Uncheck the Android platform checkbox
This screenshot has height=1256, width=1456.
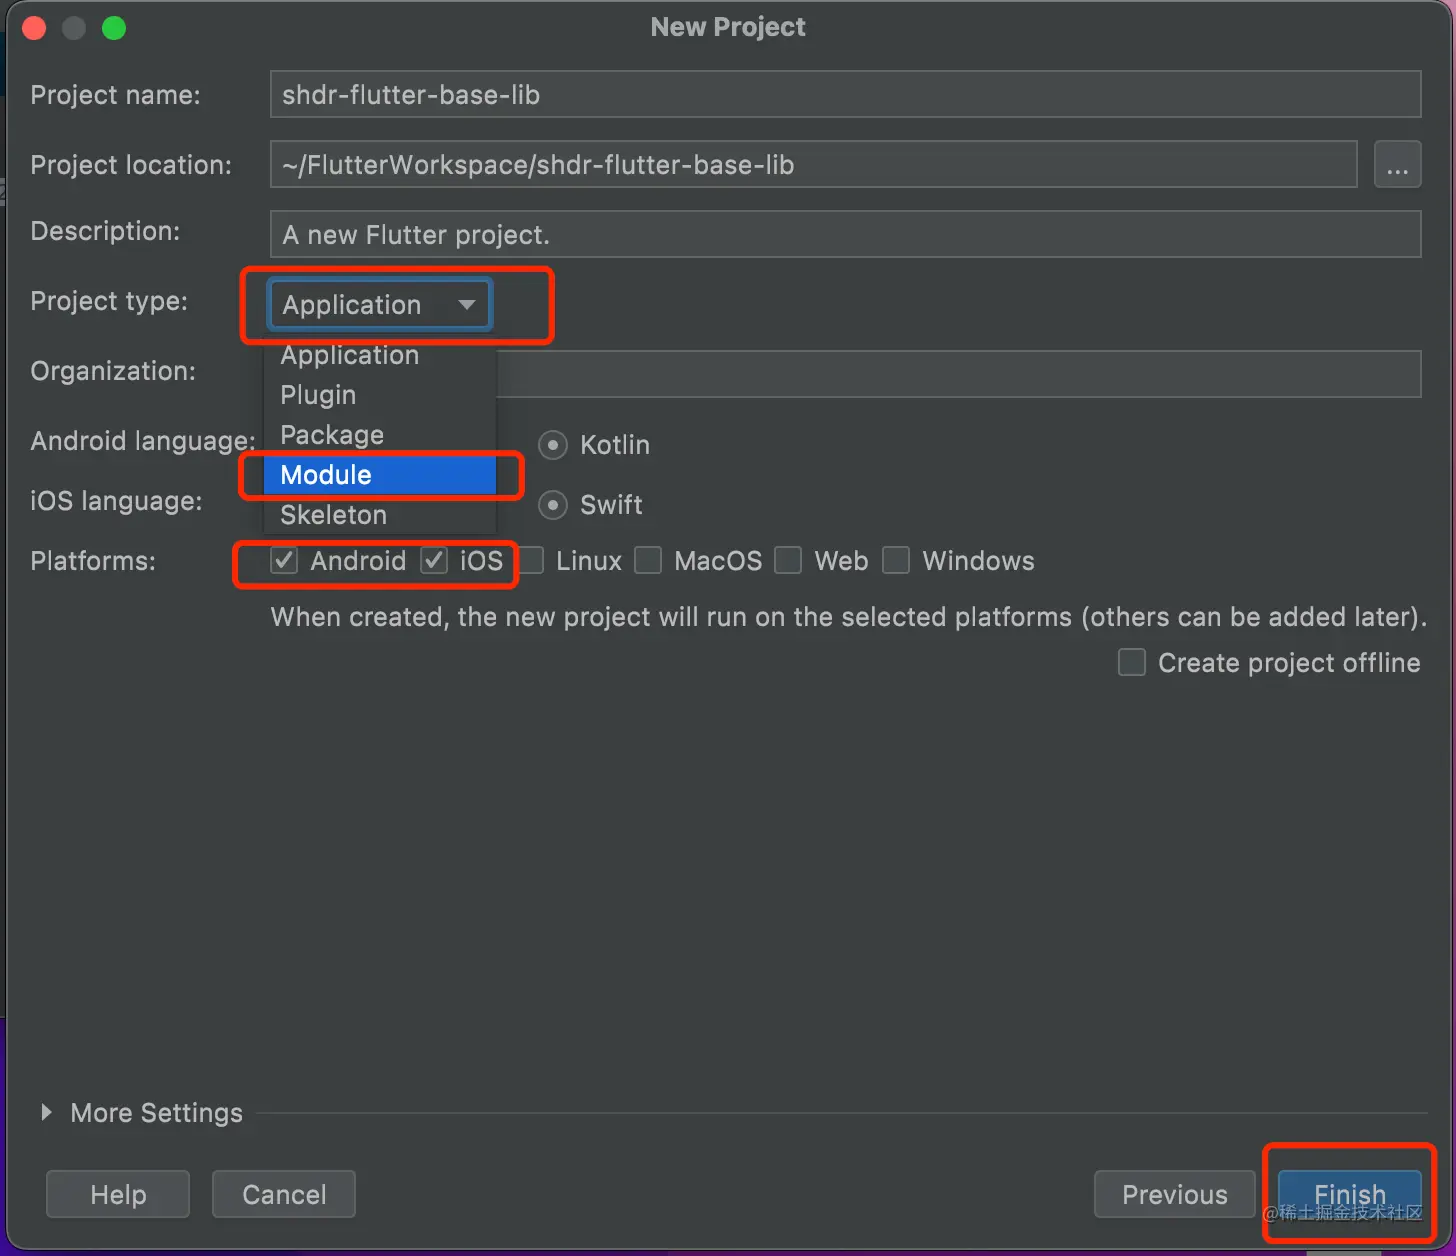coord(285,561)
